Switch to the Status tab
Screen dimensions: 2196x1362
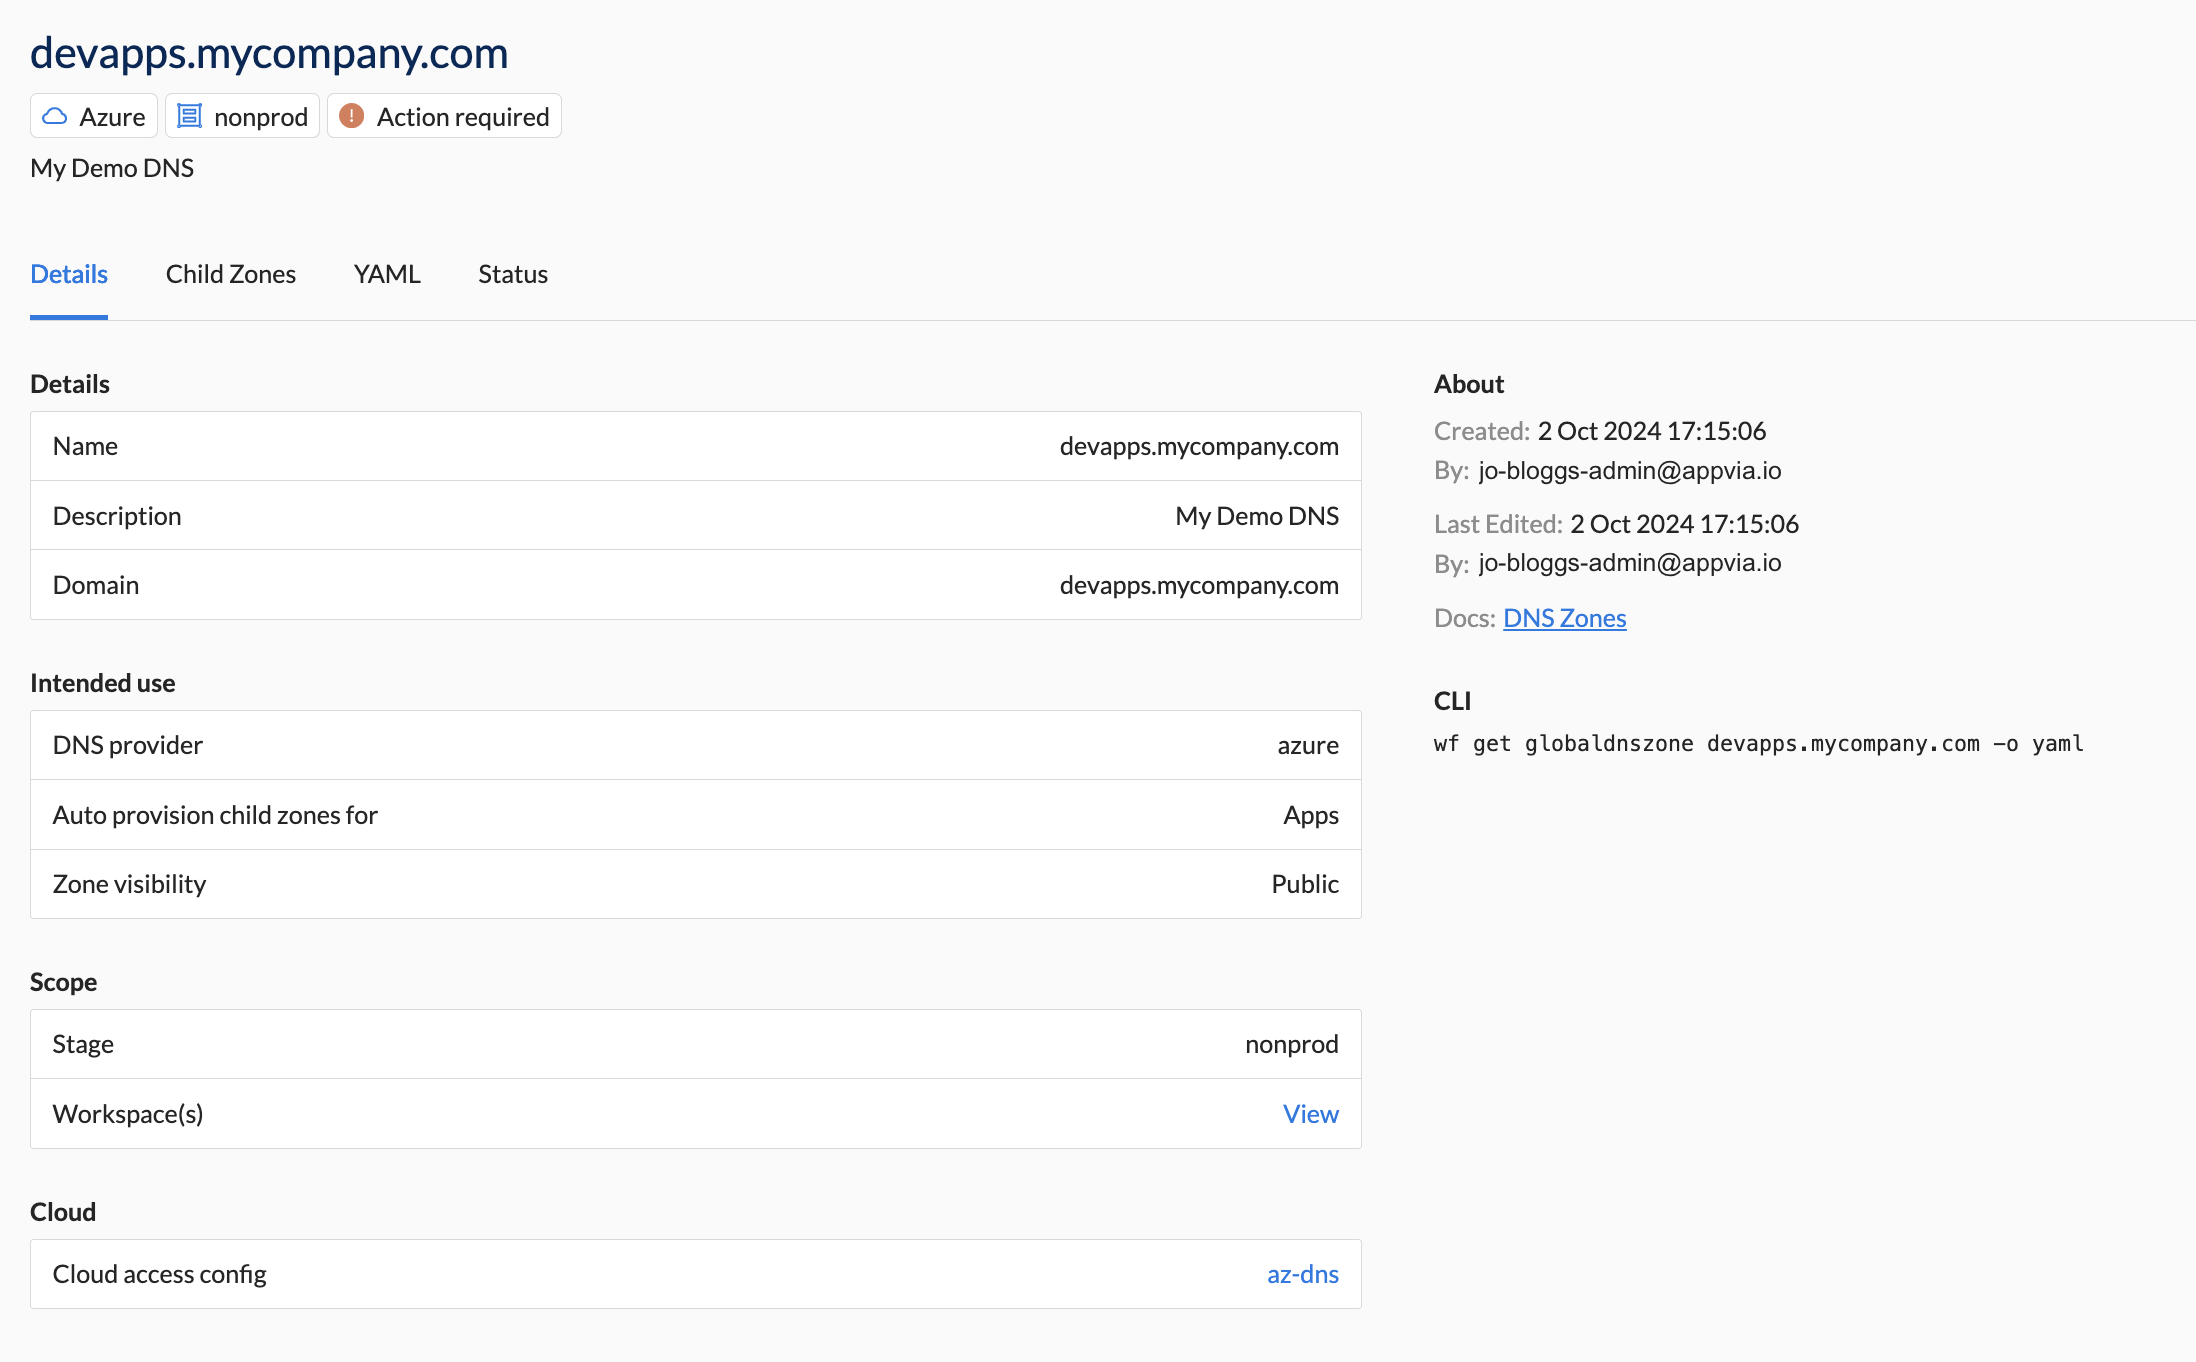[x=513, y=274]
